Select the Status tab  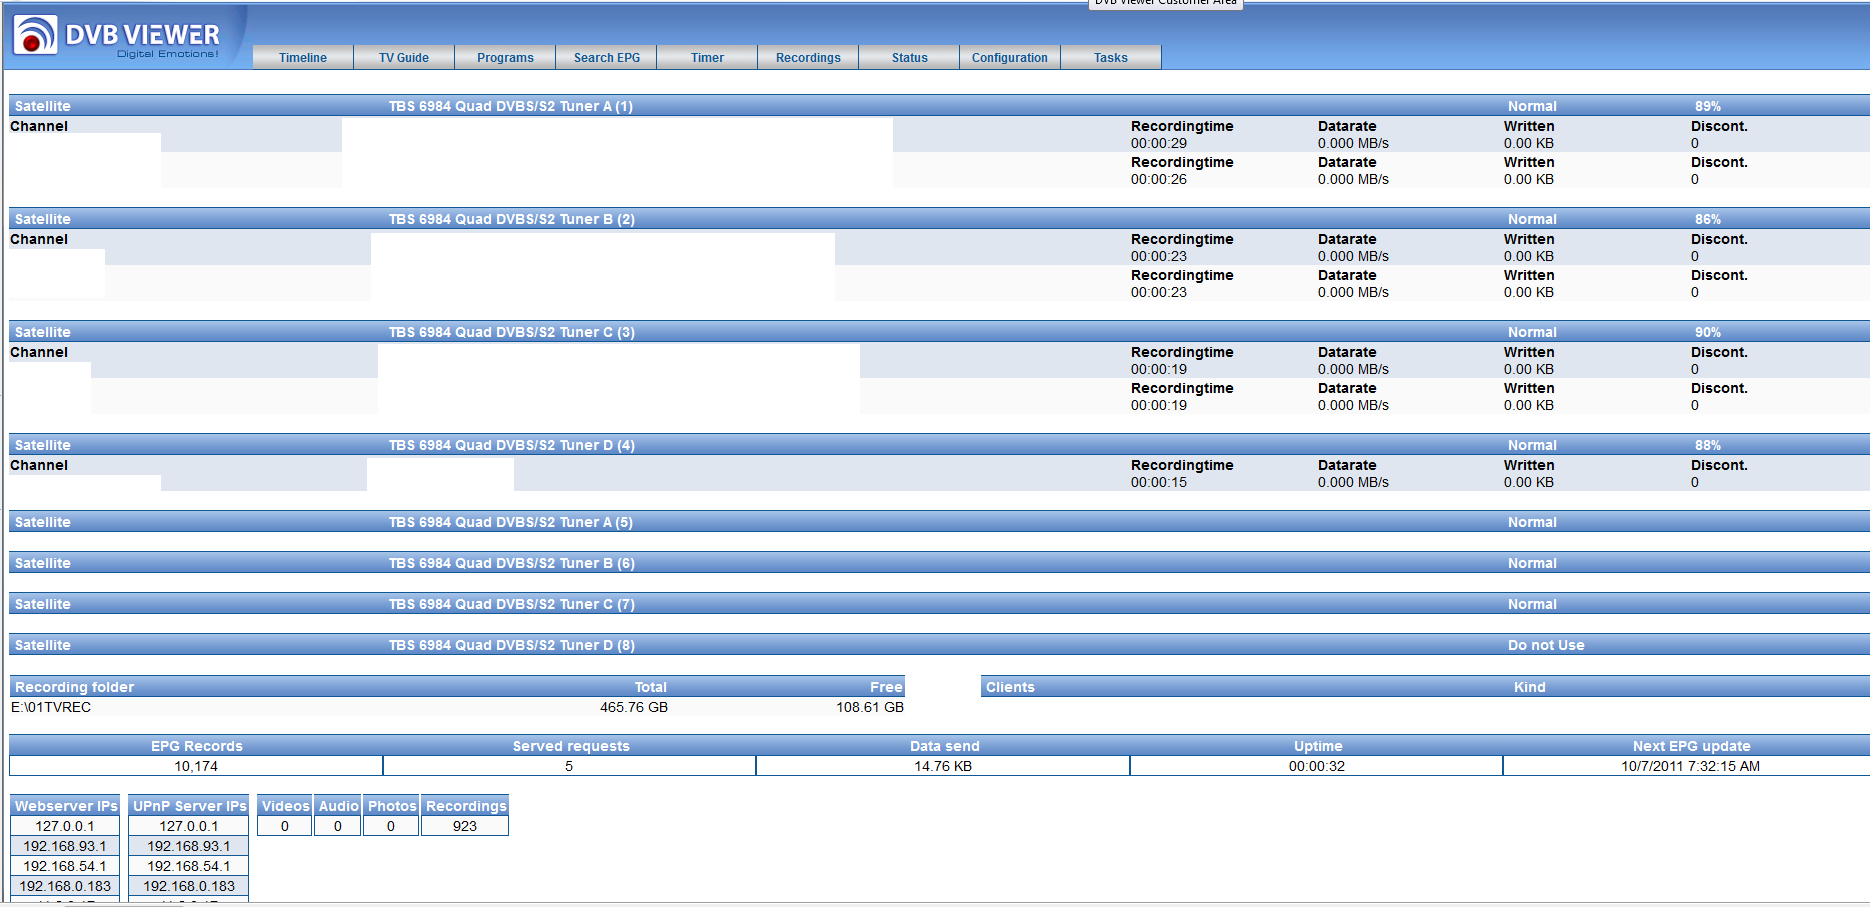[x=910, y=57]
